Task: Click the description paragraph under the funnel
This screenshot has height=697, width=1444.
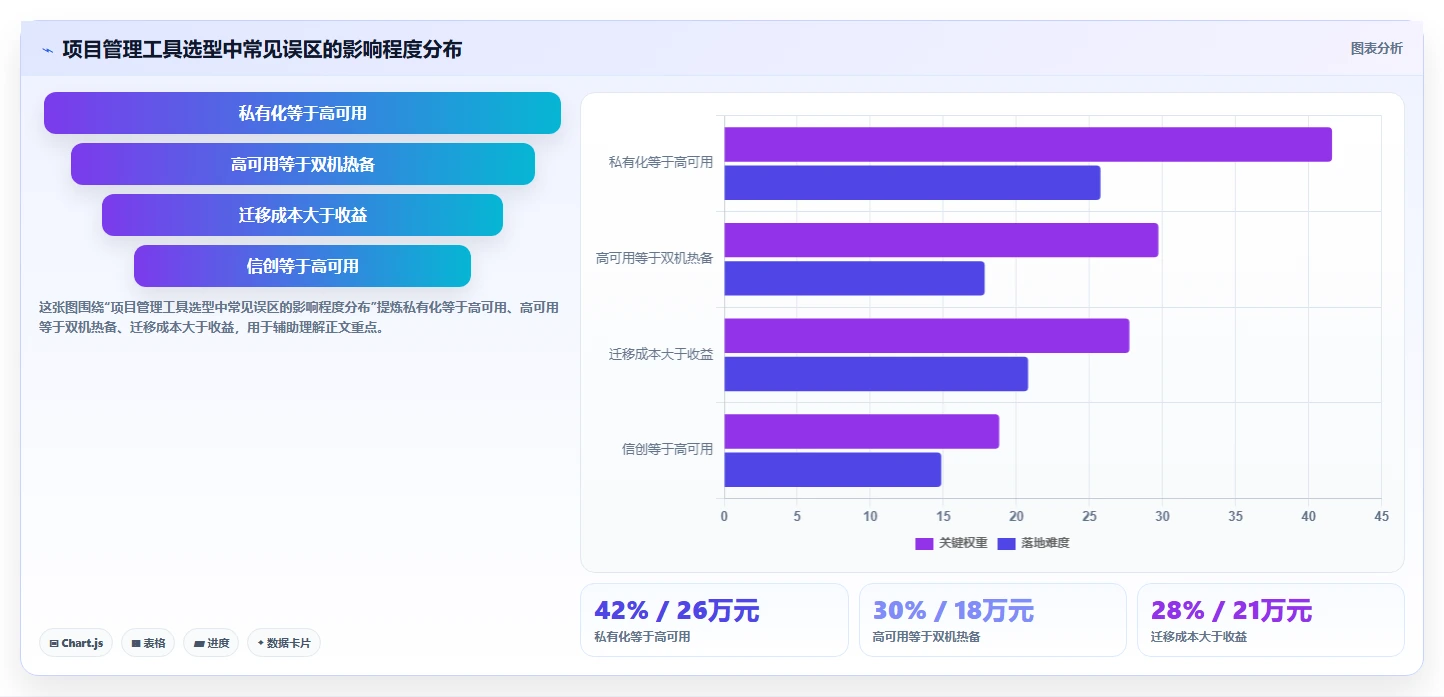Action: [x=299, y=317]
